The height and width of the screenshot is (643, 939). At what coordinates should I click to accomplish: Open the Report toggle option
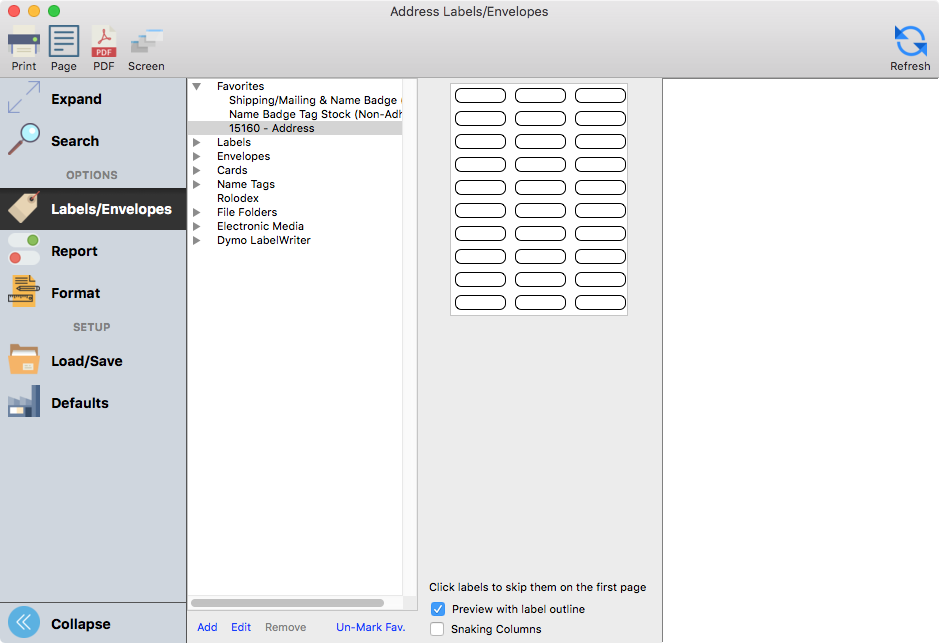pyautogui.click(x=24, y=251)
